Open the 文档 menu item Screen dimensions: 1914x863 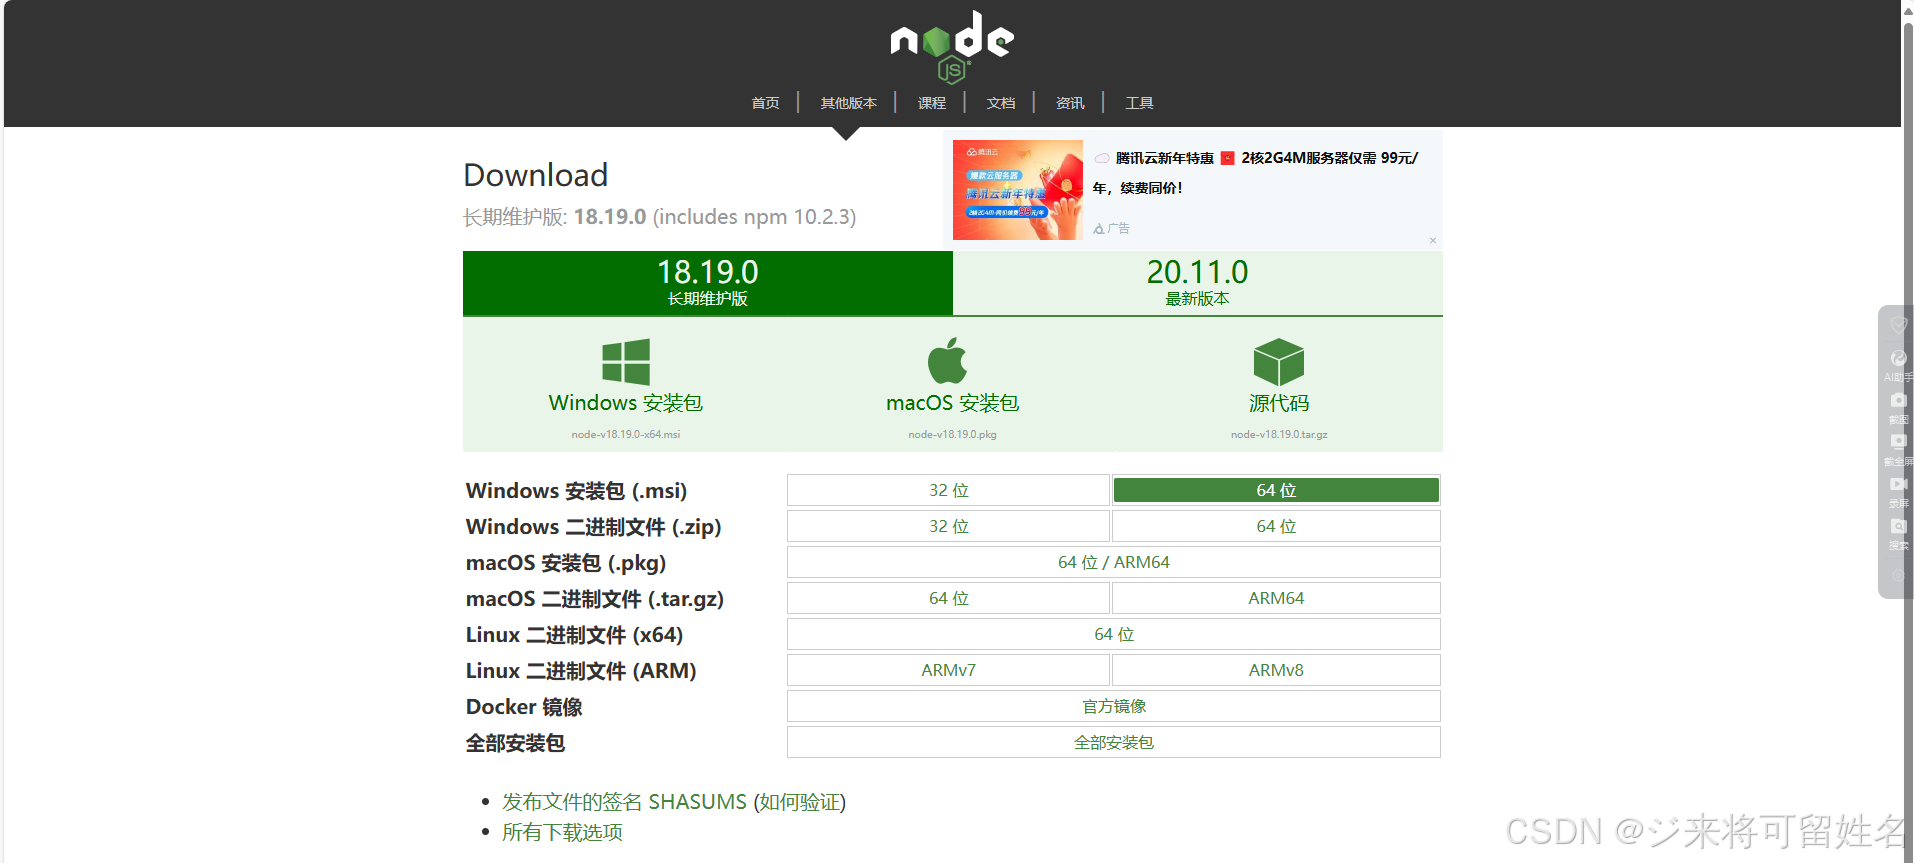point(1001,103)
